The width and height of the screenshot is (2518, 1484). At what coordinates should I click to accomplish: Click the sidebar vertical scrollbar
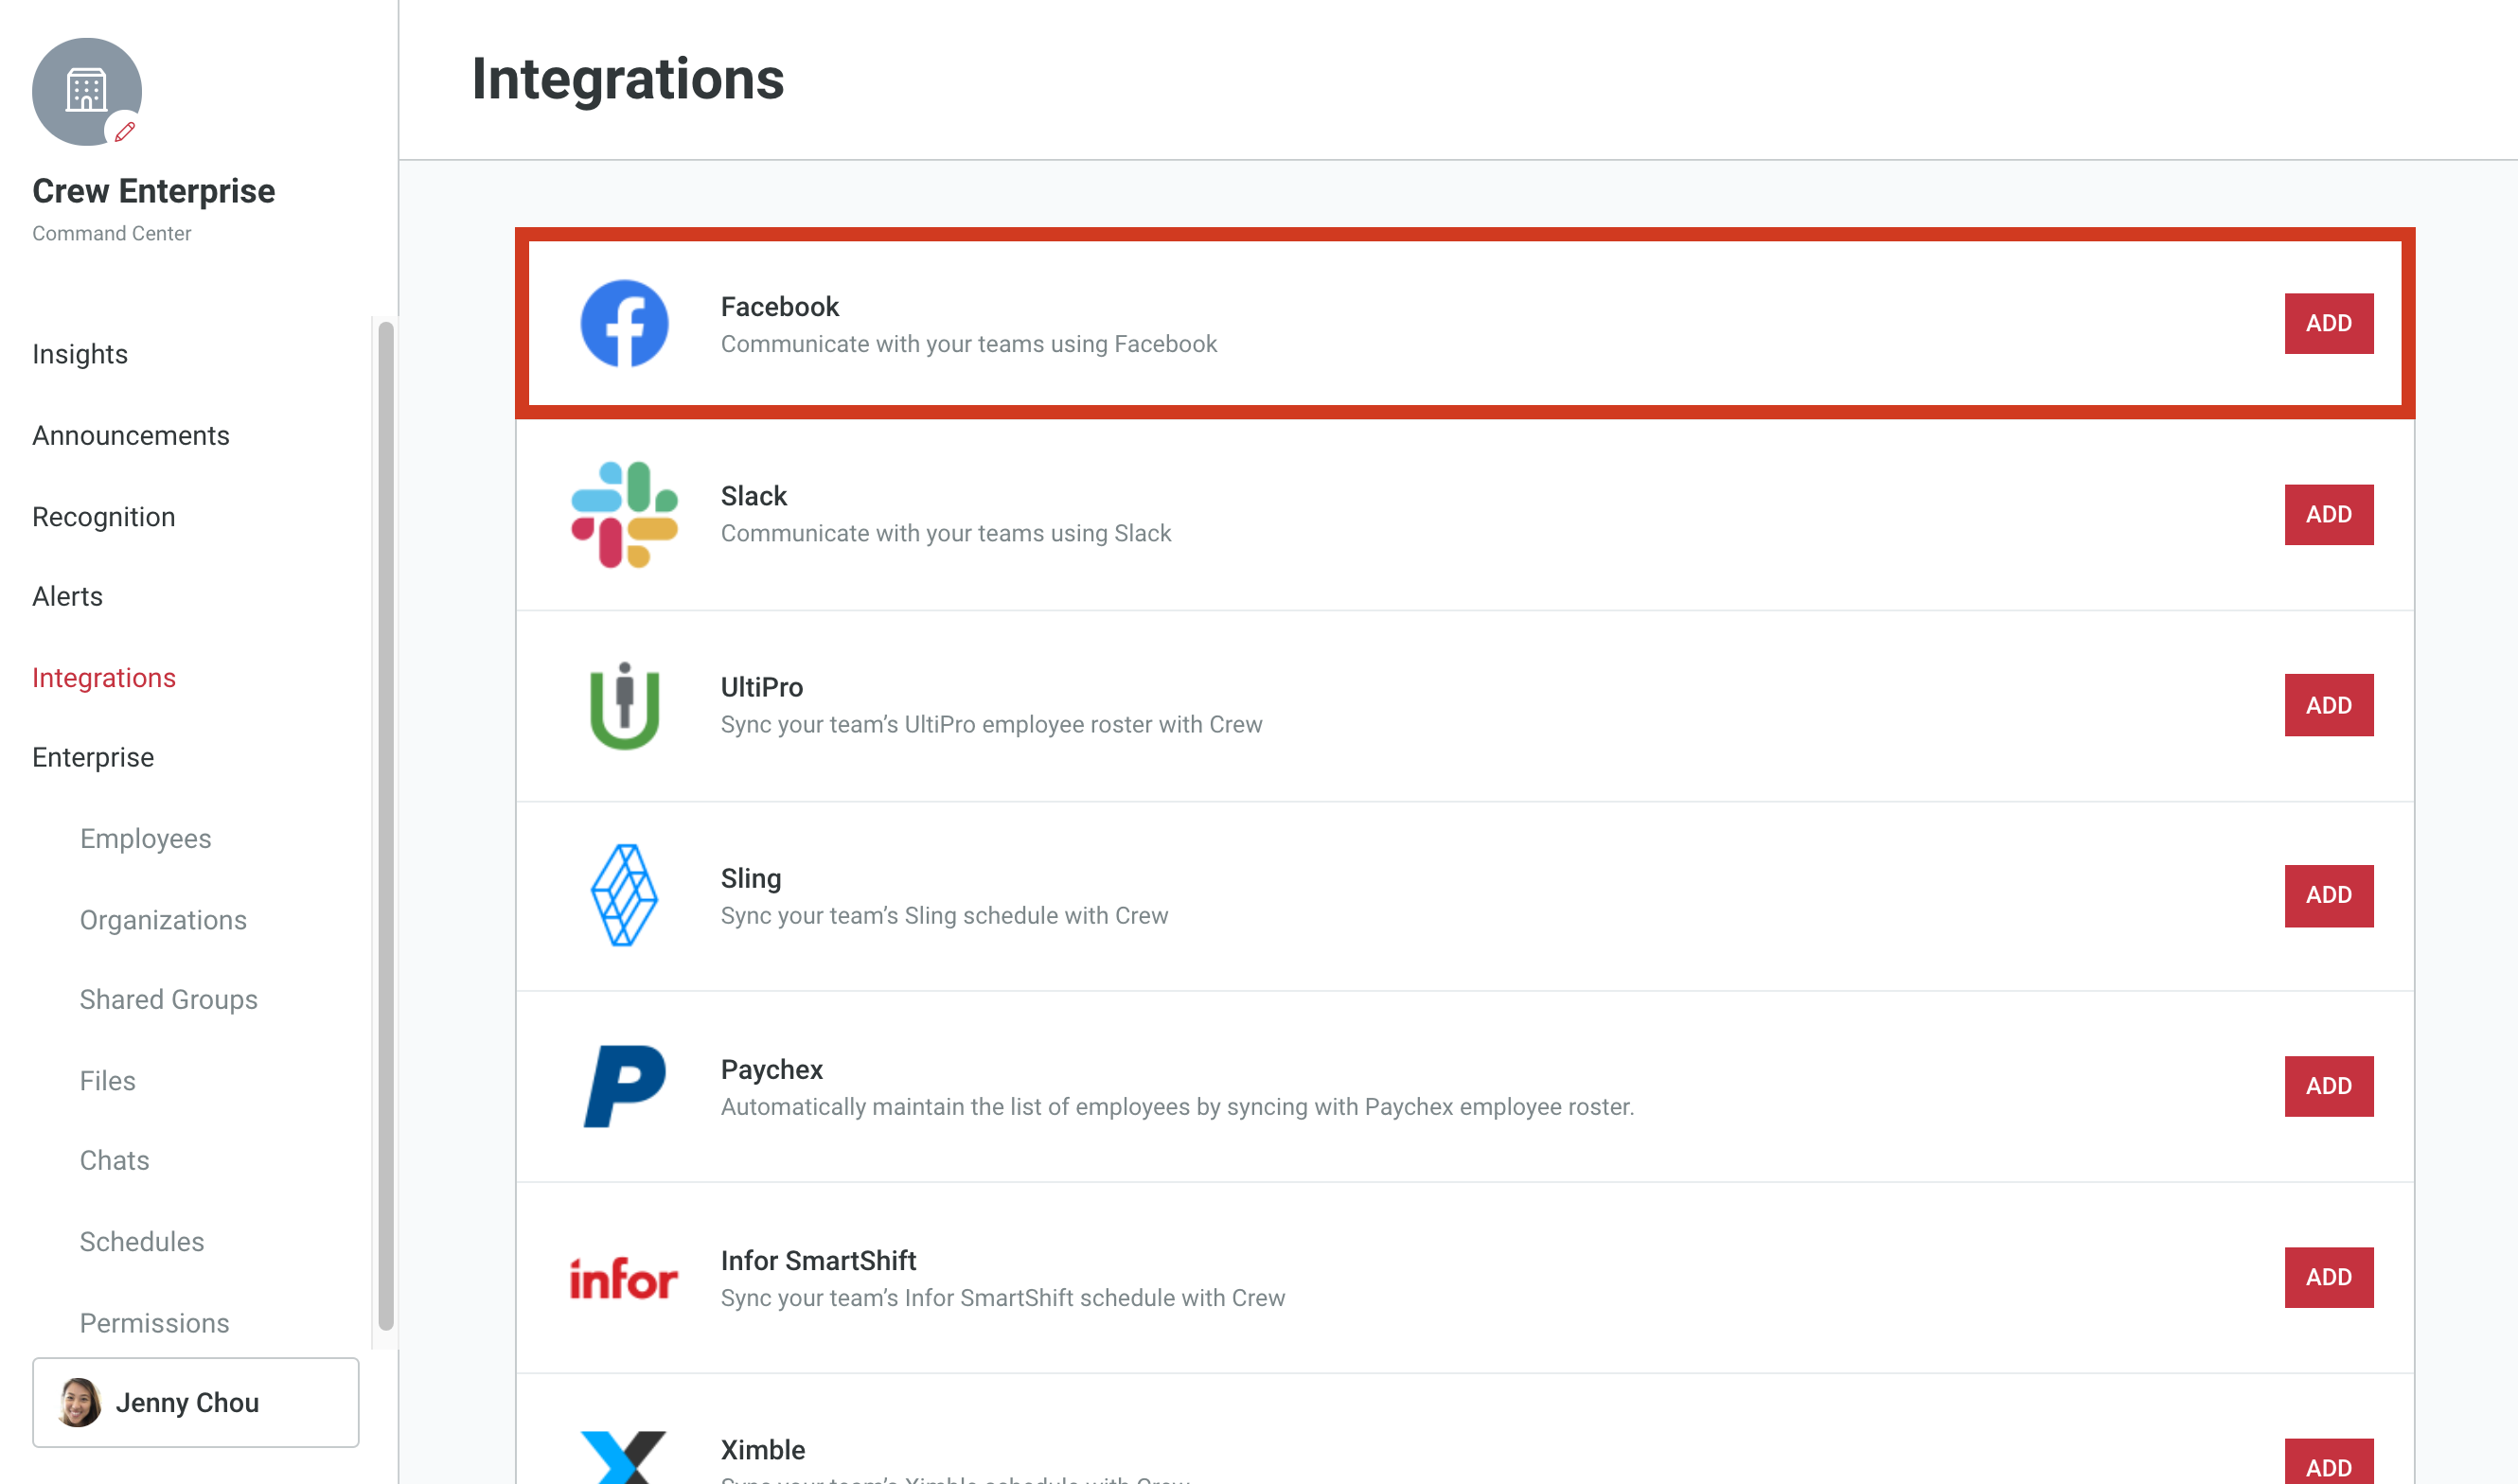(386, 825)
